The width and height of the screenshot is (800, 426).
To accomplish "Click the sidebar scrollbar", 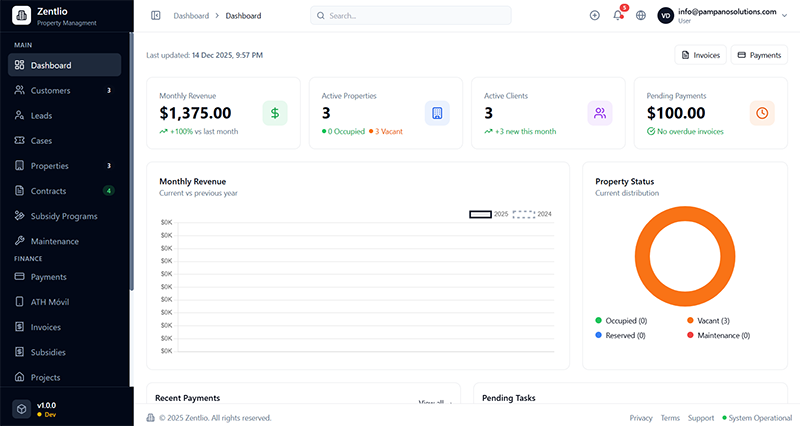I will (x=132, y=161).
